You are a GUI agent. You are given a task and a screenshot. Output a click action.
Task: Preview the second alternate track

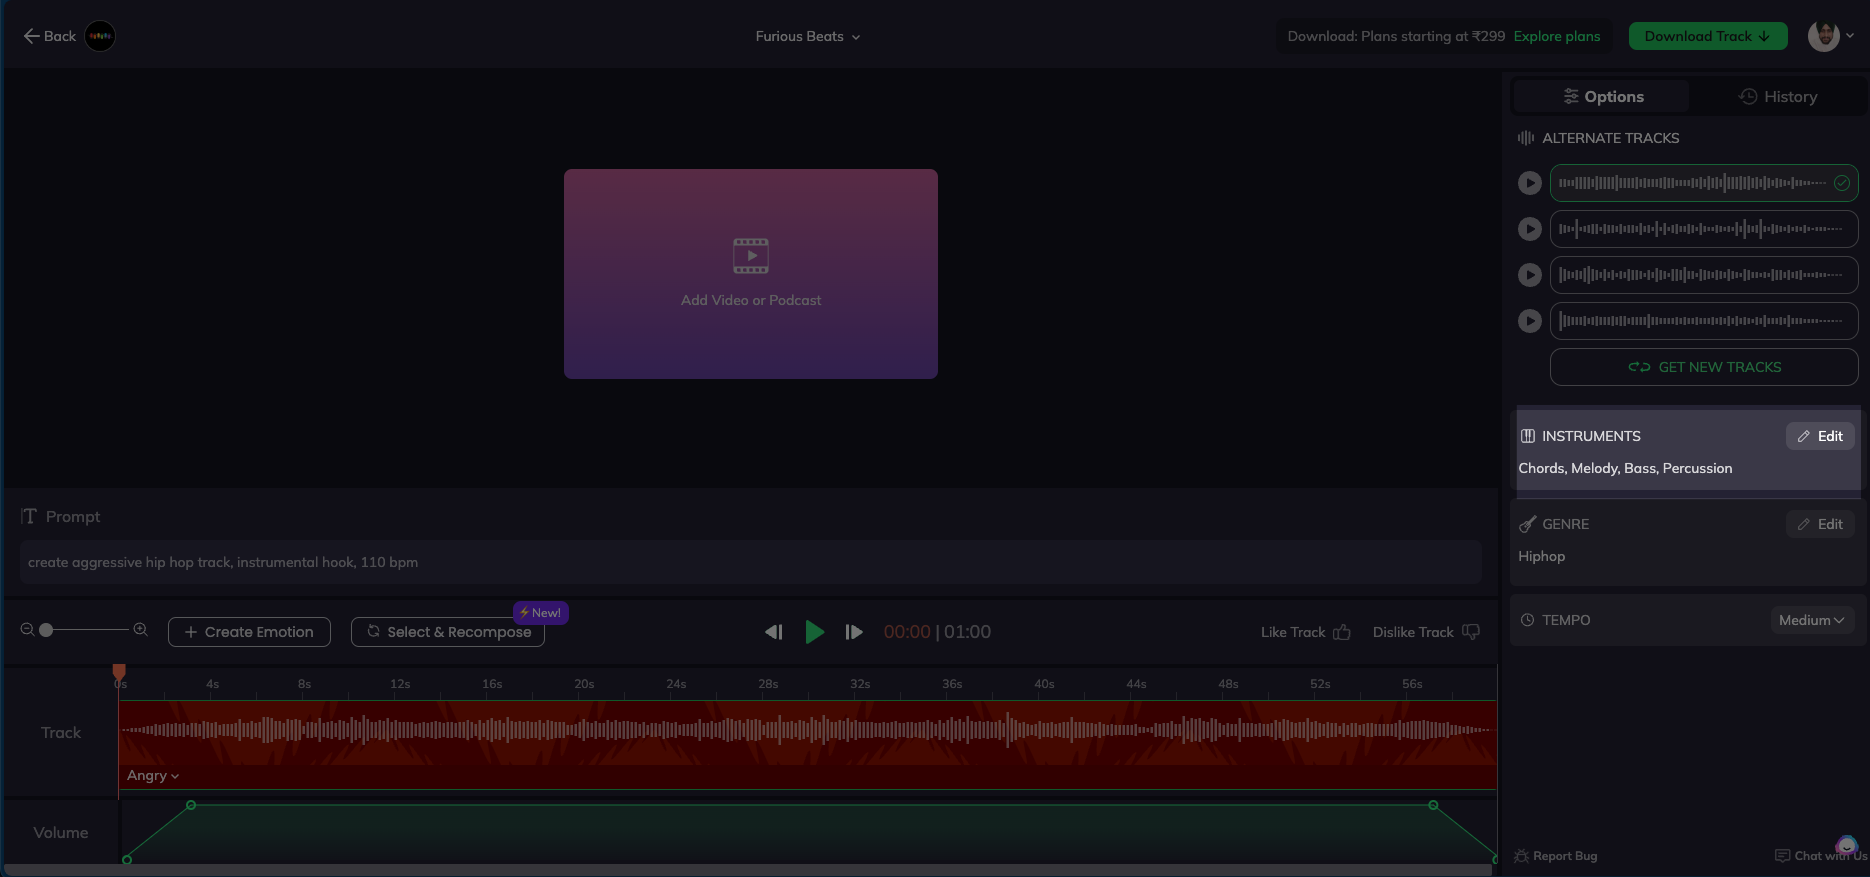point(1529,229)
